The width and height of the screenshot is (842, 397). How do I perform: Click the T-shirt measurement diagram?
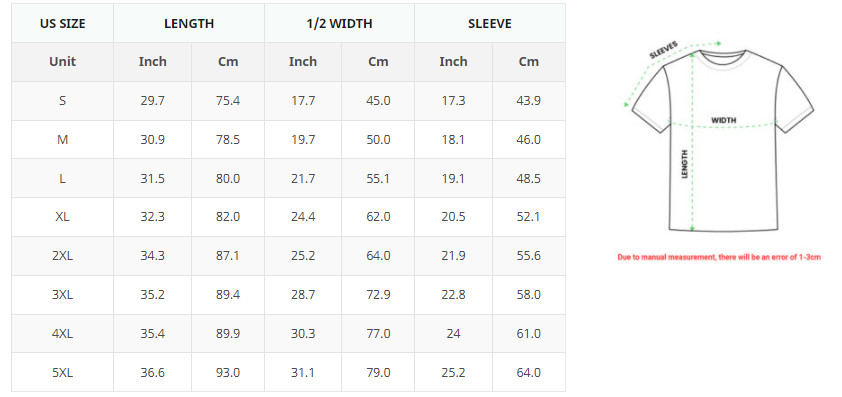tap(719, 136)
